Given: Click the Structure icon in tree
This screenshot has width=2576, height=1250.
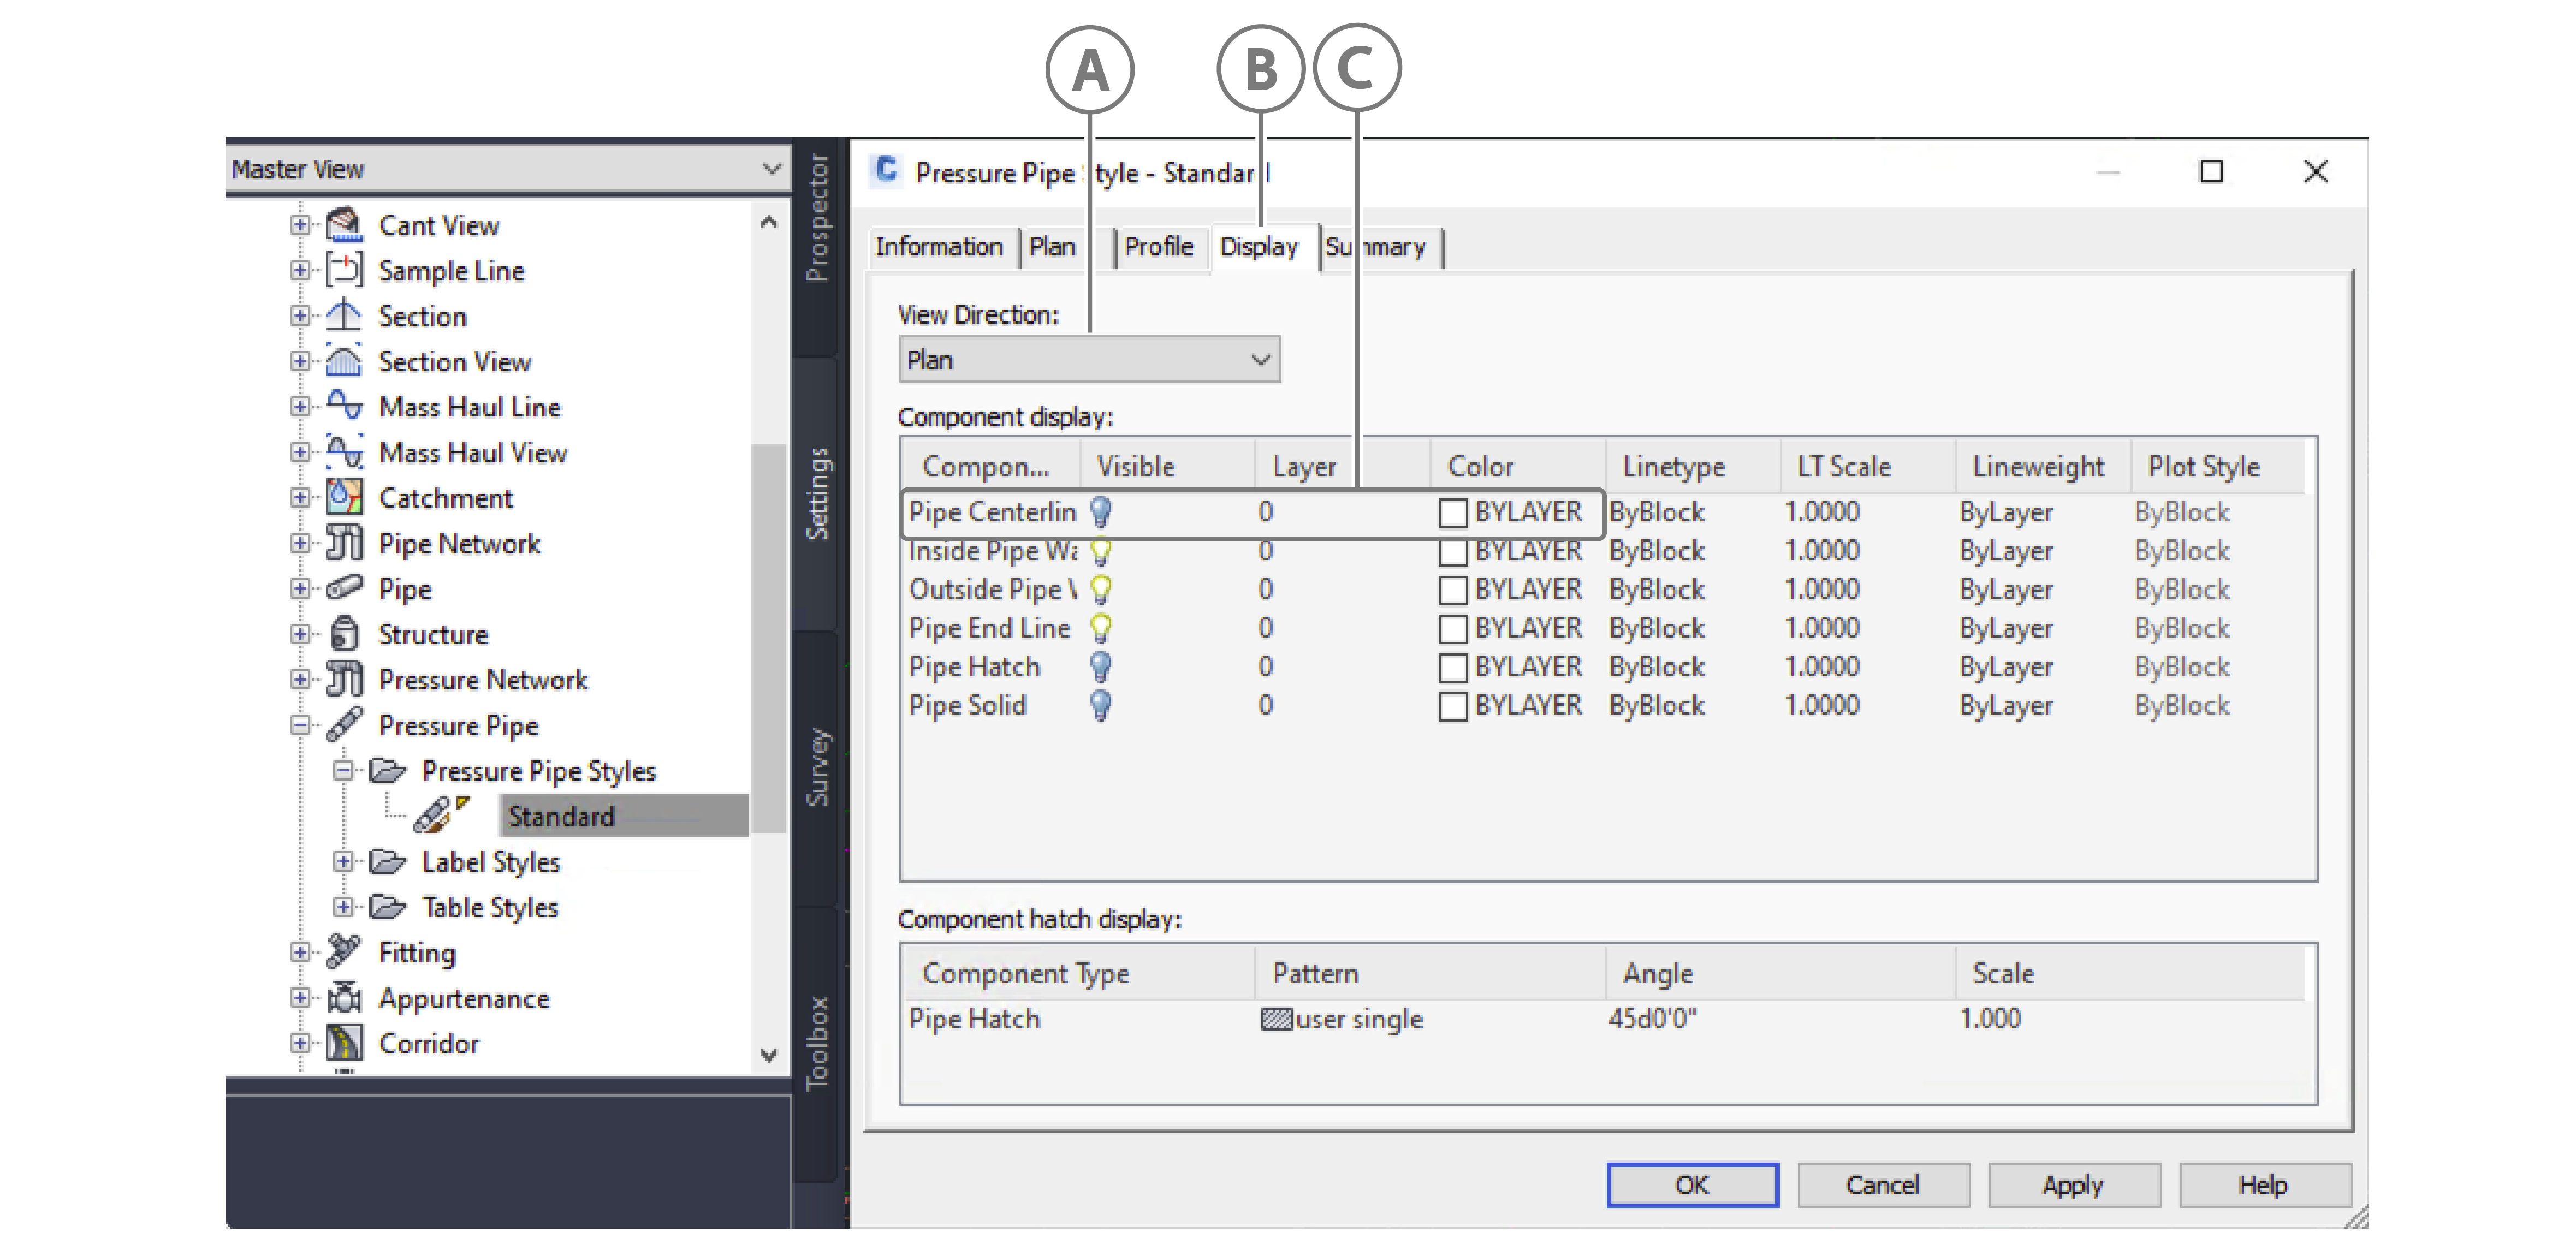Looking at the screenshot, I should point(344,634).
